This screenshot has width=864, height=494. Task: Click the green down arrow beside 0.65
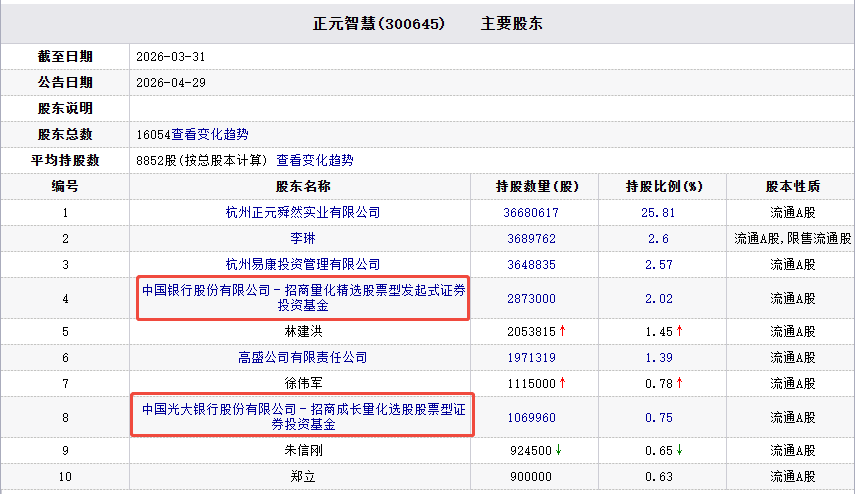(x=679, y=450)
